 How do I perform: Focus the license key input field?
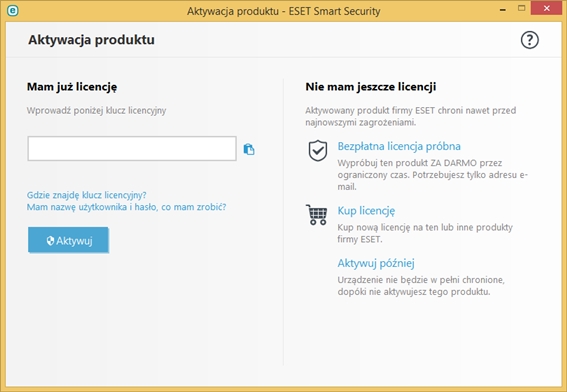[x=132, y=148]
